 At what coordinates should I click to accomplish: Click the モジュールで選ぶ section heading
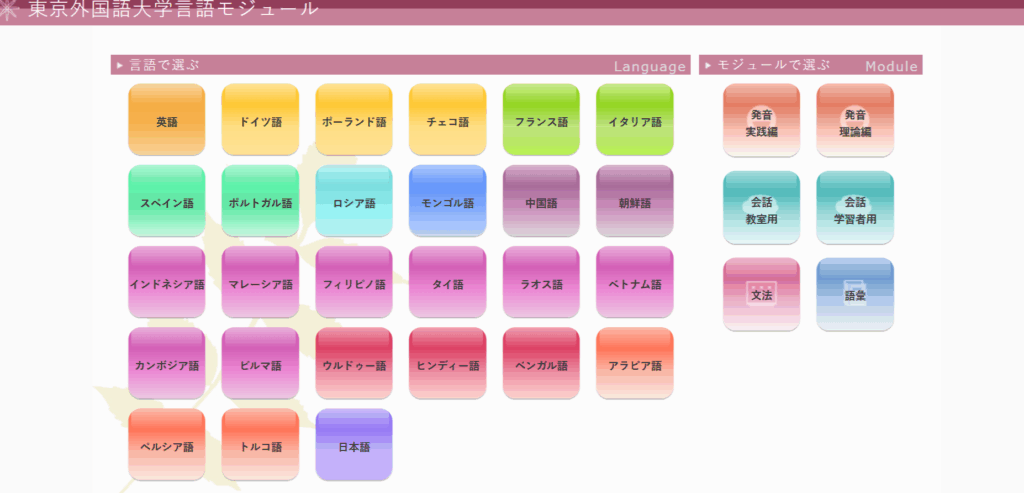(773, 65)
